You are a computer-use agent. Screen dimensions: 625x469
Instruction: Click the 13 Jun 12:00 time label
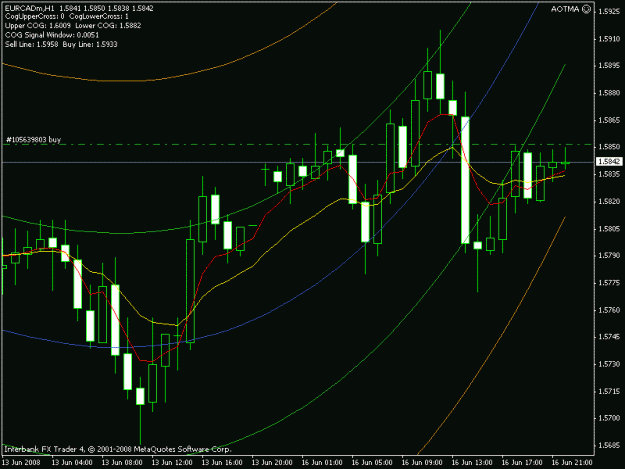(172, 463)
